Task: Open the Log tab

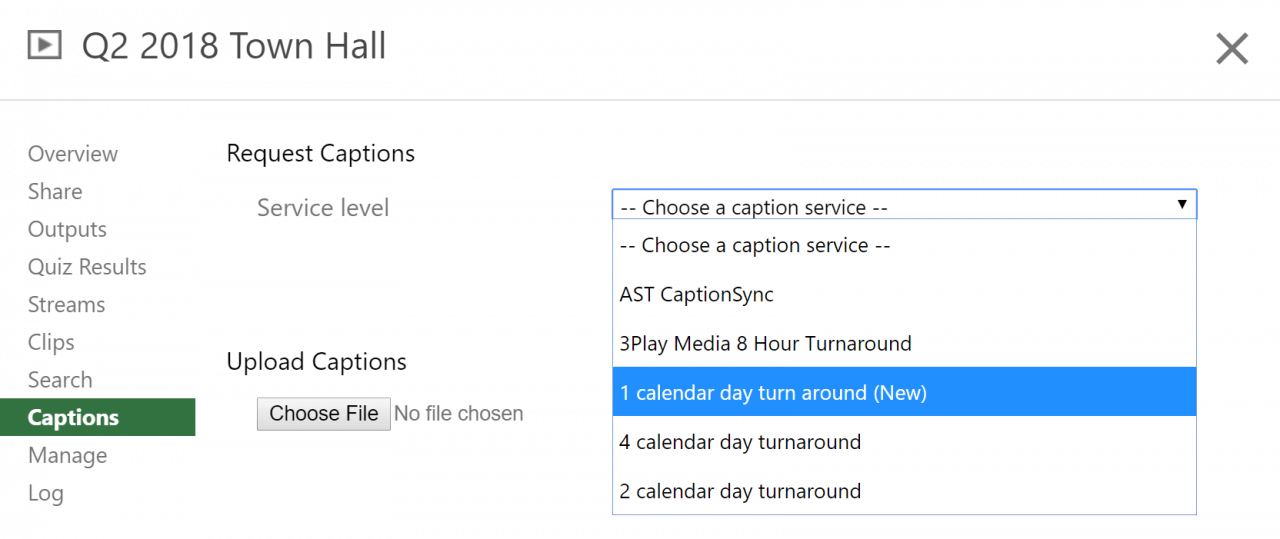Action: coord(45,493)
